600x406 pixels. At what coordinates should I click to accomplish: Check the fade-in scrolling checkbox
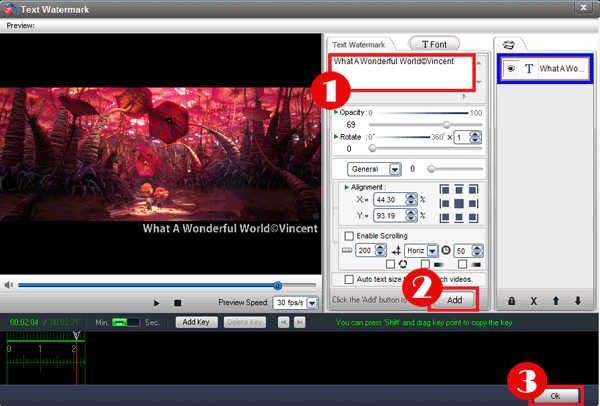pos(425,264)
